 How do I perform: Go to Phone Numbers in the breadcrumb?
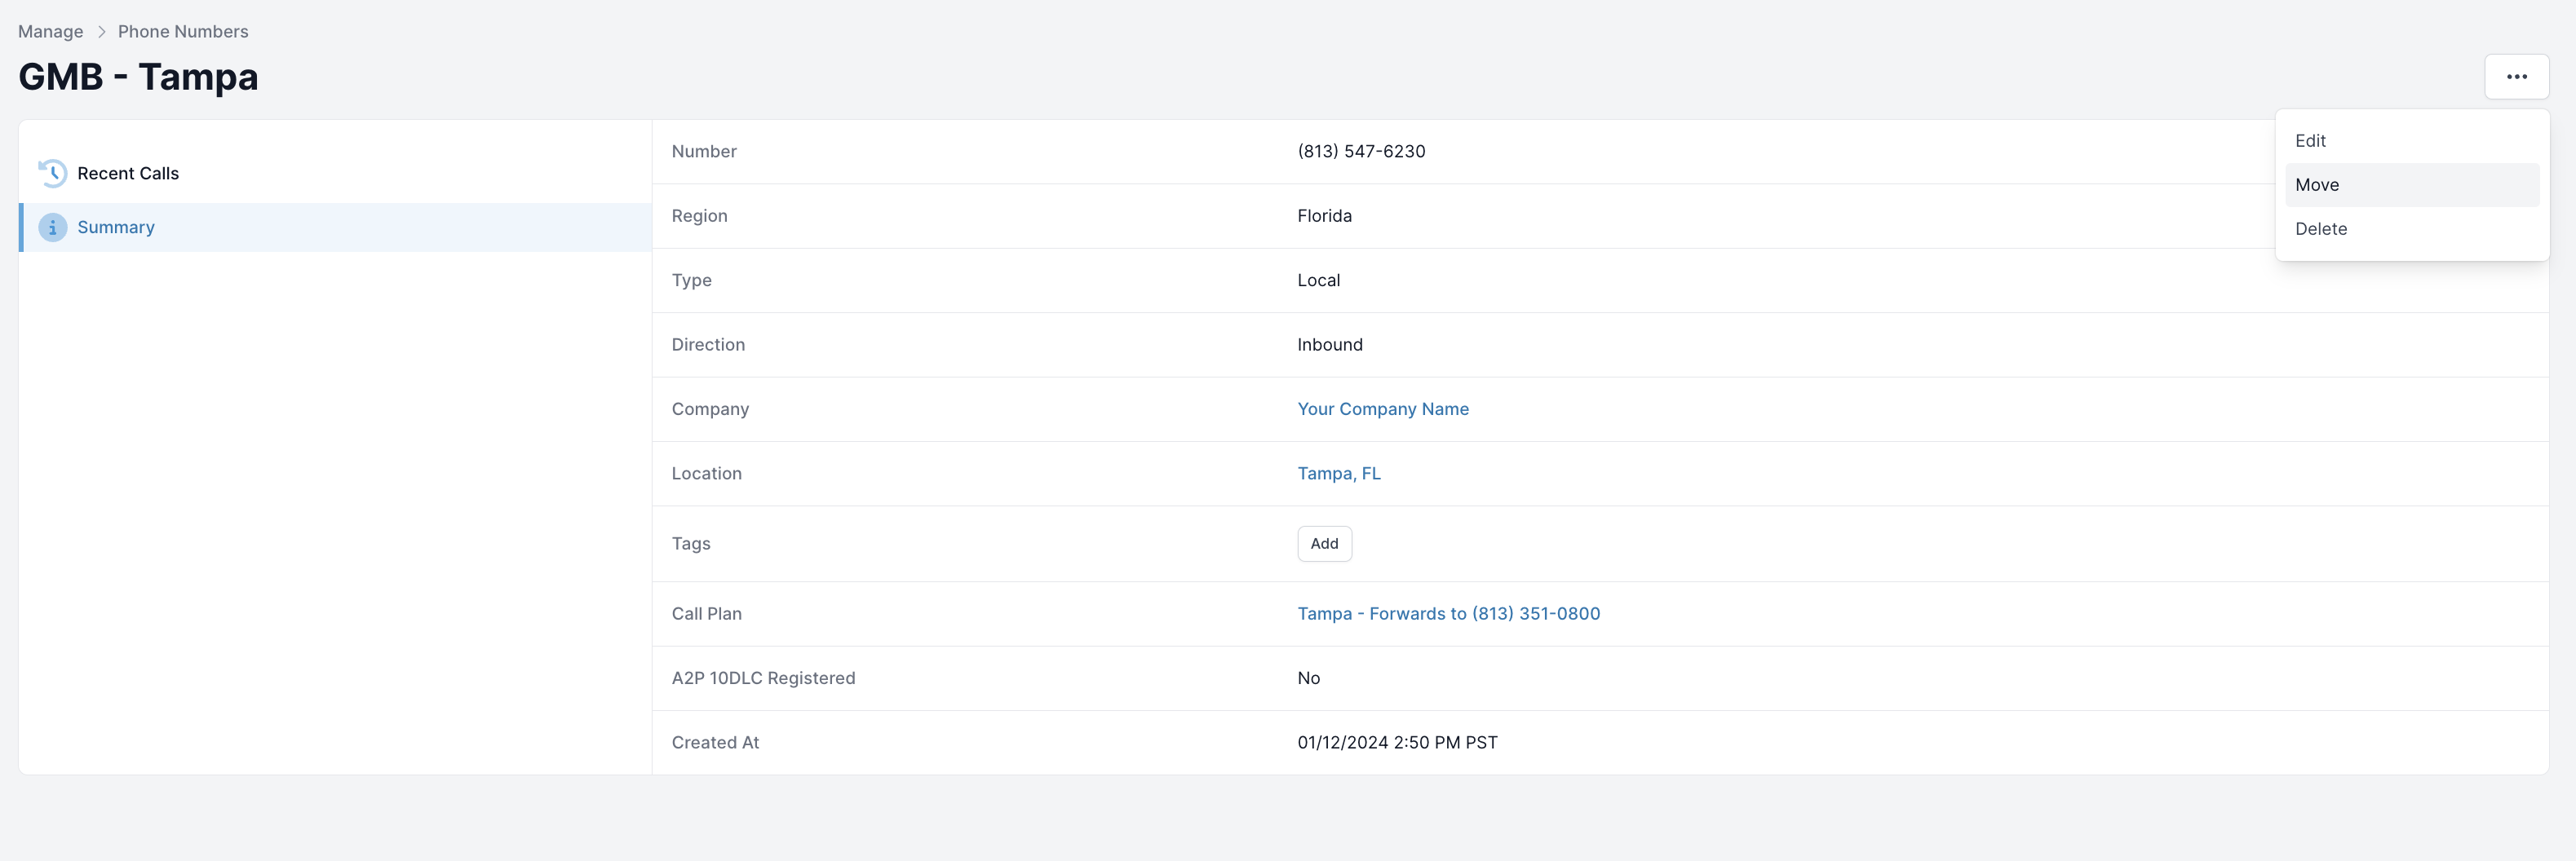click(183, 31)
